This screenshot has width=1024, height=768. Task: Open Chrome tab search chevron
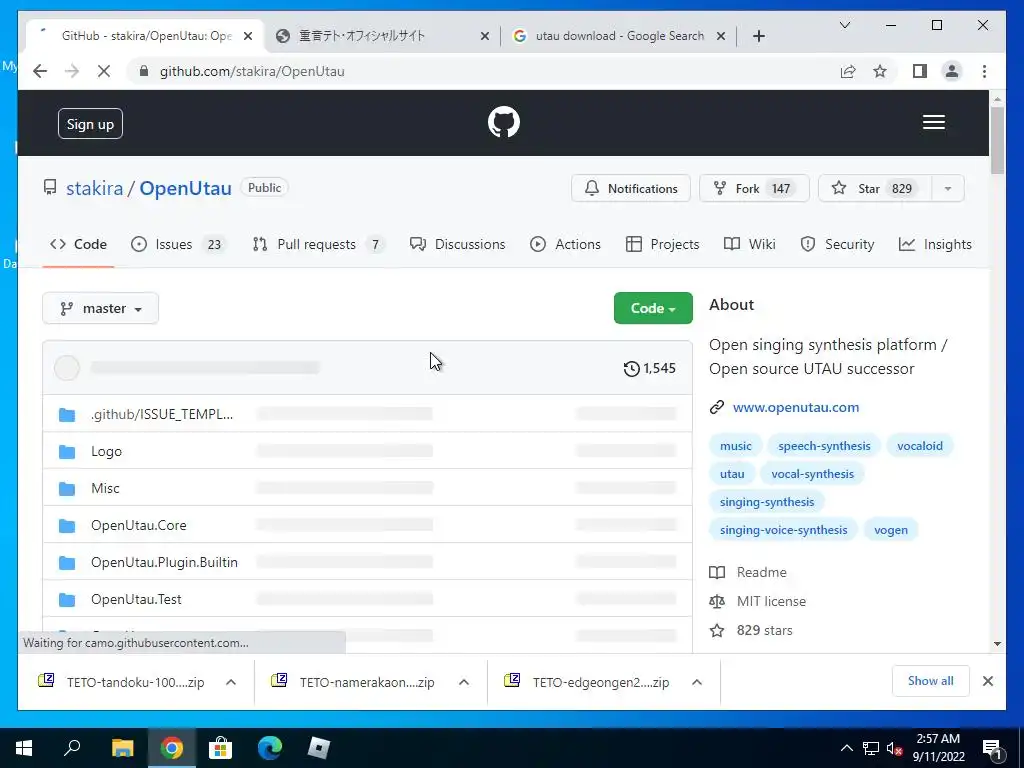pyautogui.click(x=844, y=25)
